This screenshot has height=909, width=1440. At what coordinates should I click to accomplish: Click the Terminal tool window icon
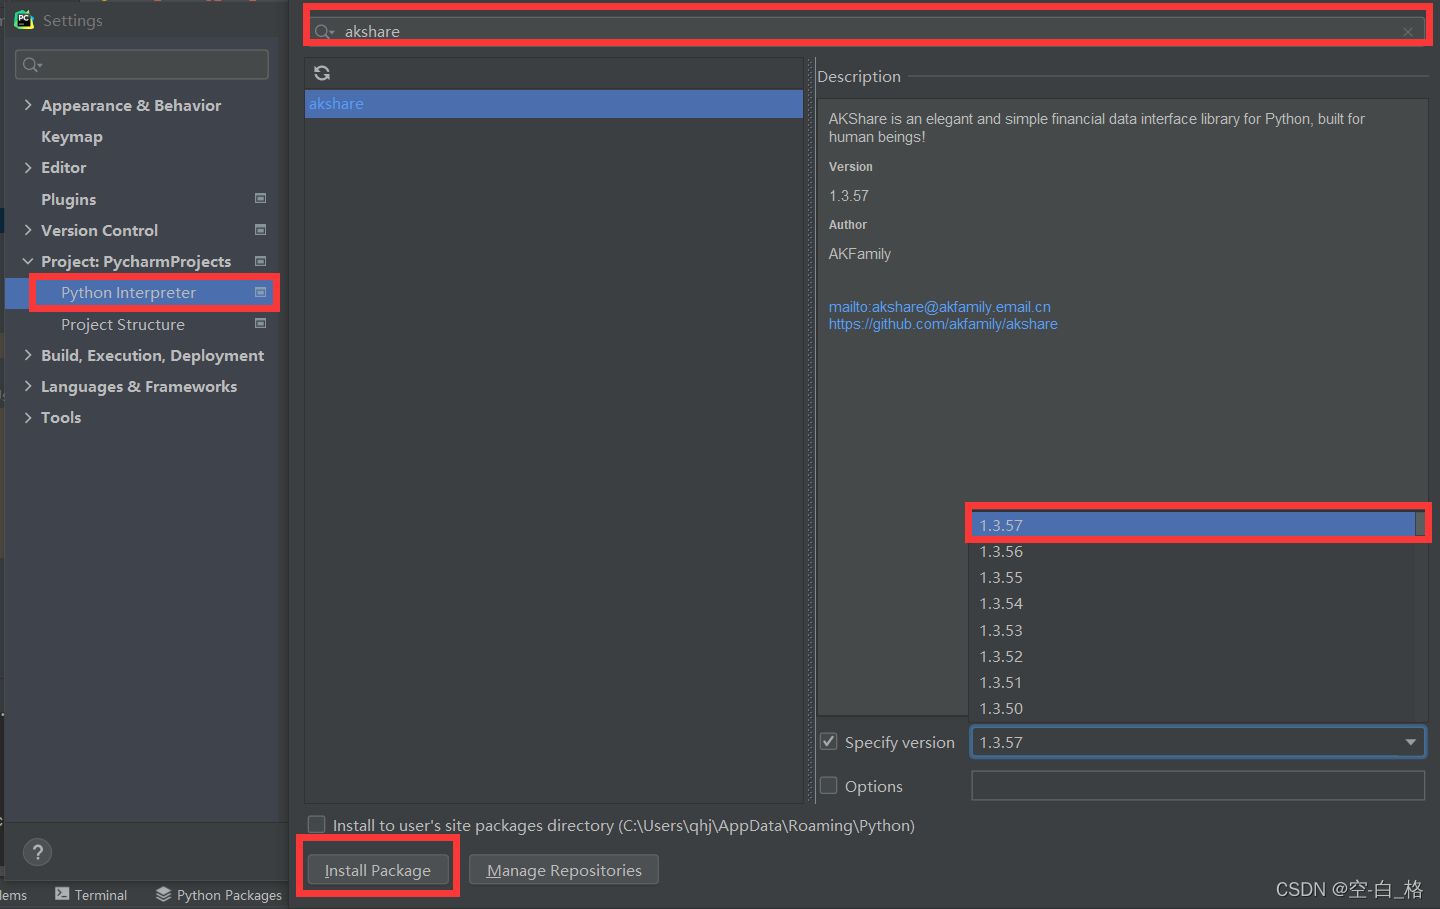click(x=62, y=894)
